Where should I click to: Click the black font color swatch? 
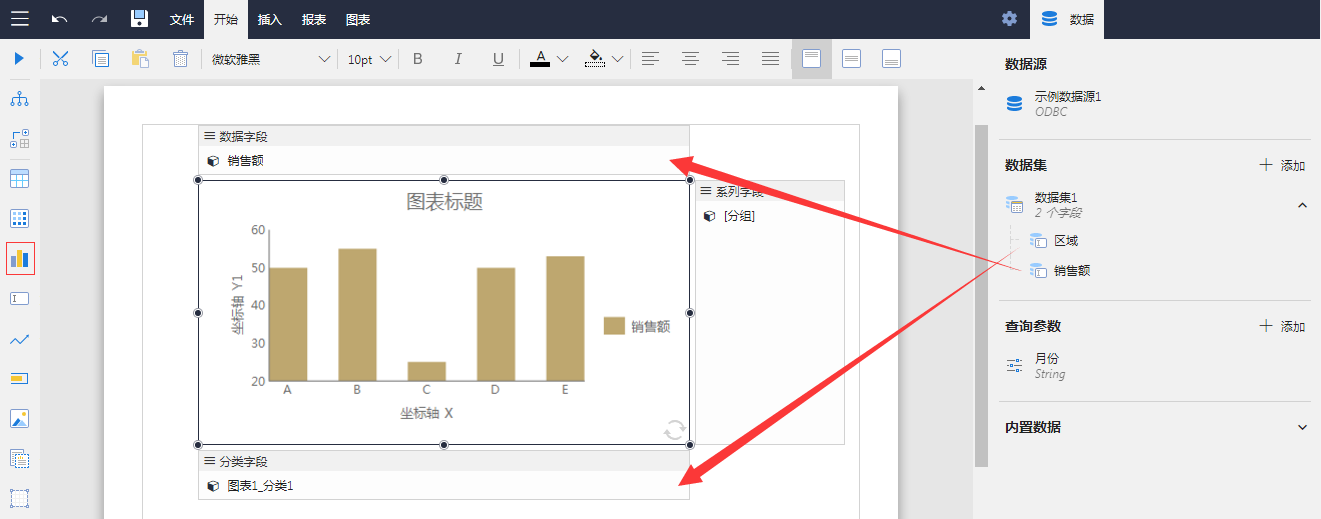(540, 59)
